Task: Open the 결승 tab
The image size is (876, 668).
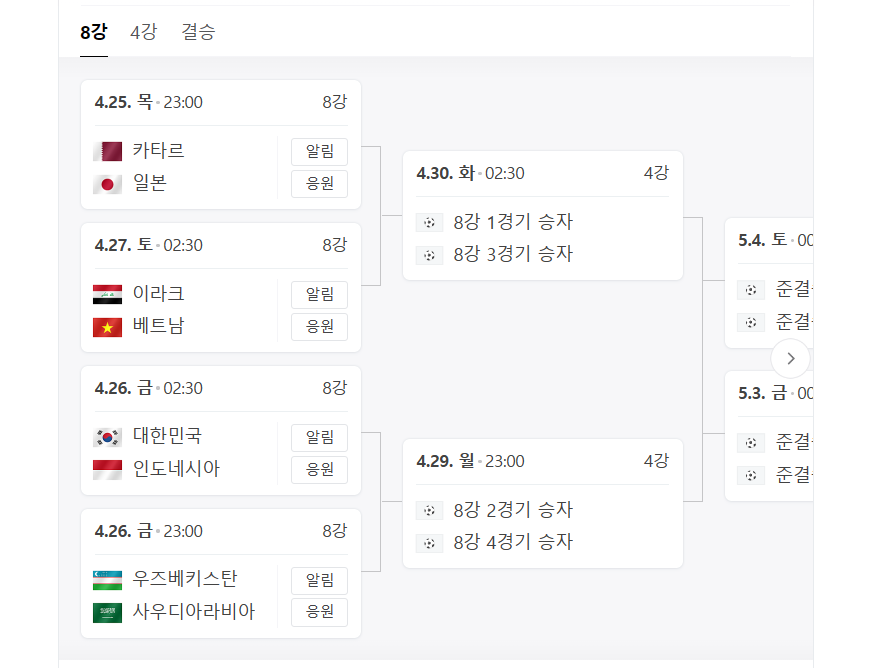Action: coord(197,31)
